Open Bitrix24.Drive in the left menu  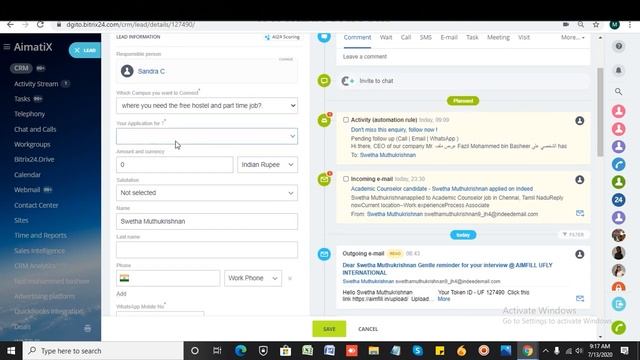click(x=34, y=159)
